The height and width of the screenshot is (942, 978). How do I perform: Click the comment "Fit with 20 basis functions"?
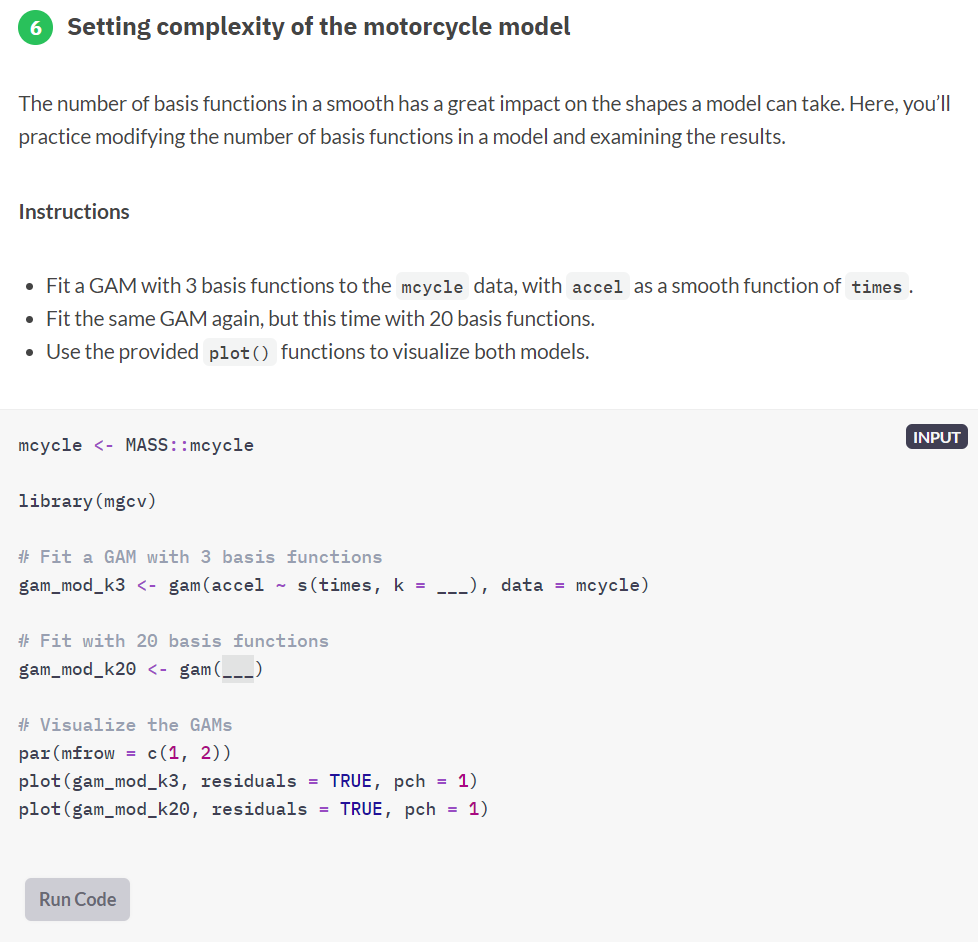[173, 641]
